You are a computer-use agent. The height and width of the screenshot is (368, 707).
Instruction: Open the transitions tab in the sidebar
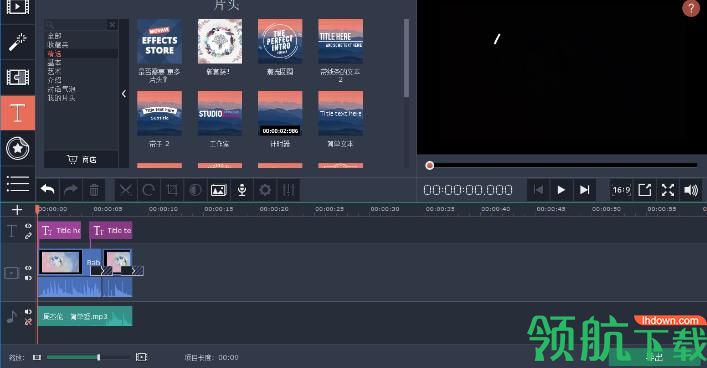click(18, 77)
